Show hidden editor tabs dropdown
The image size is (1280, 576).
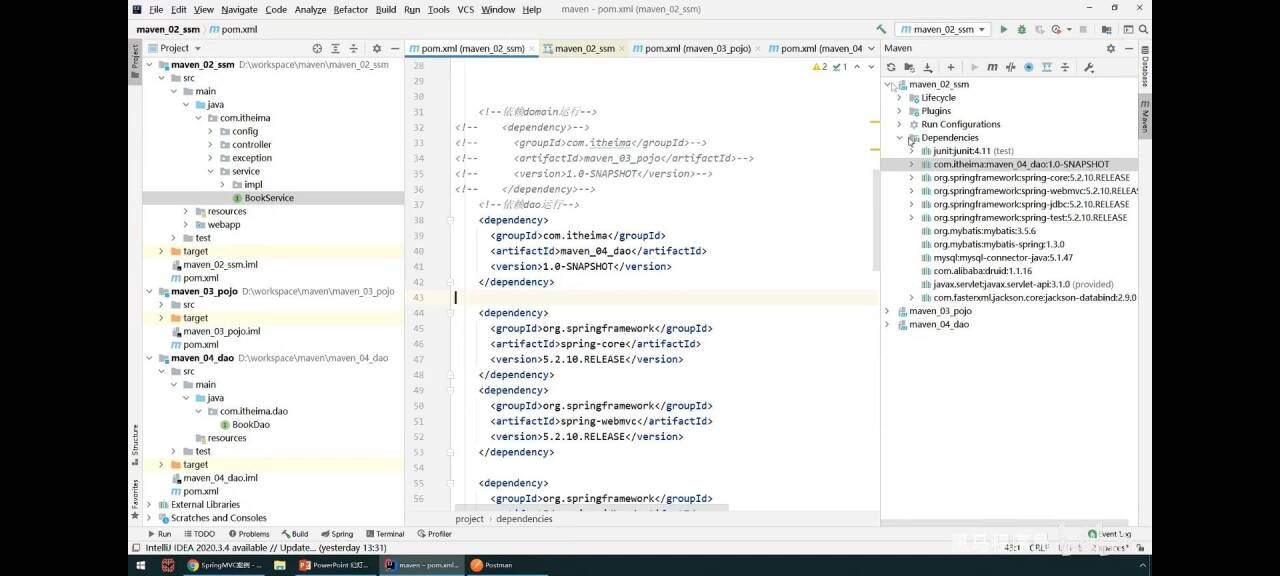tap(872, 48)
